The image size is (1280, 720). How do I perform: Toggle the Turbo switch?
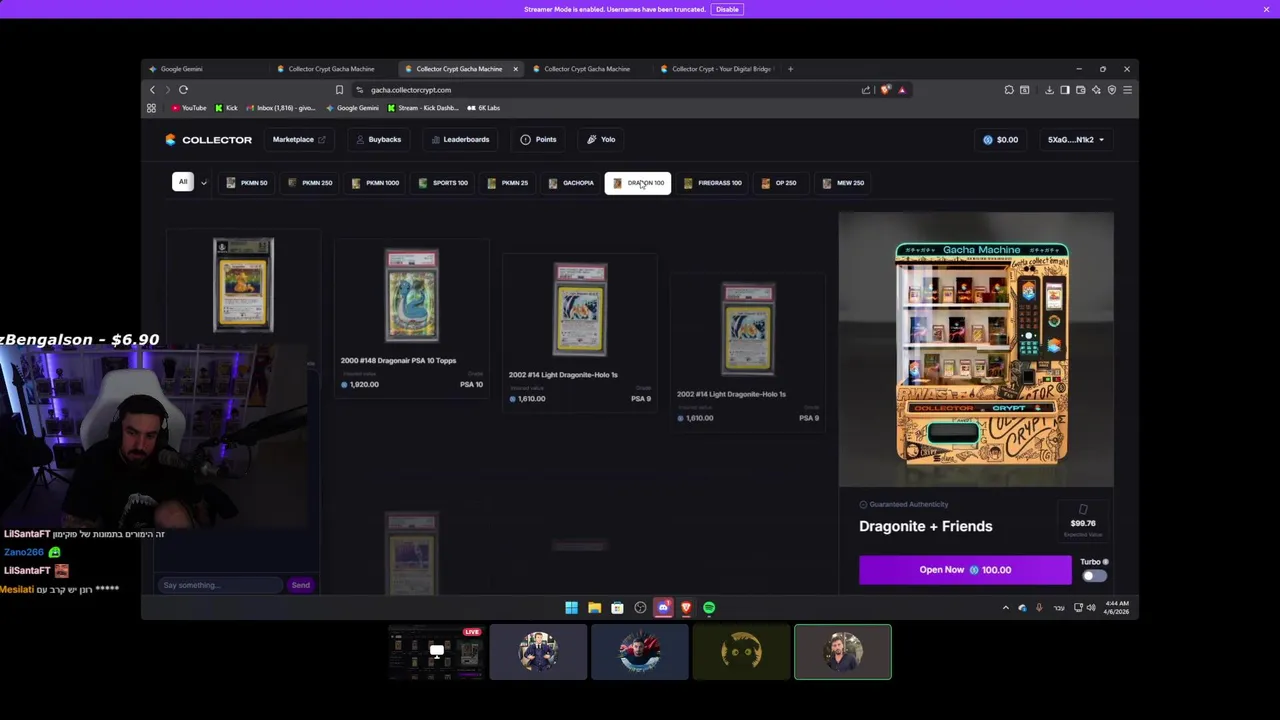1094,575
